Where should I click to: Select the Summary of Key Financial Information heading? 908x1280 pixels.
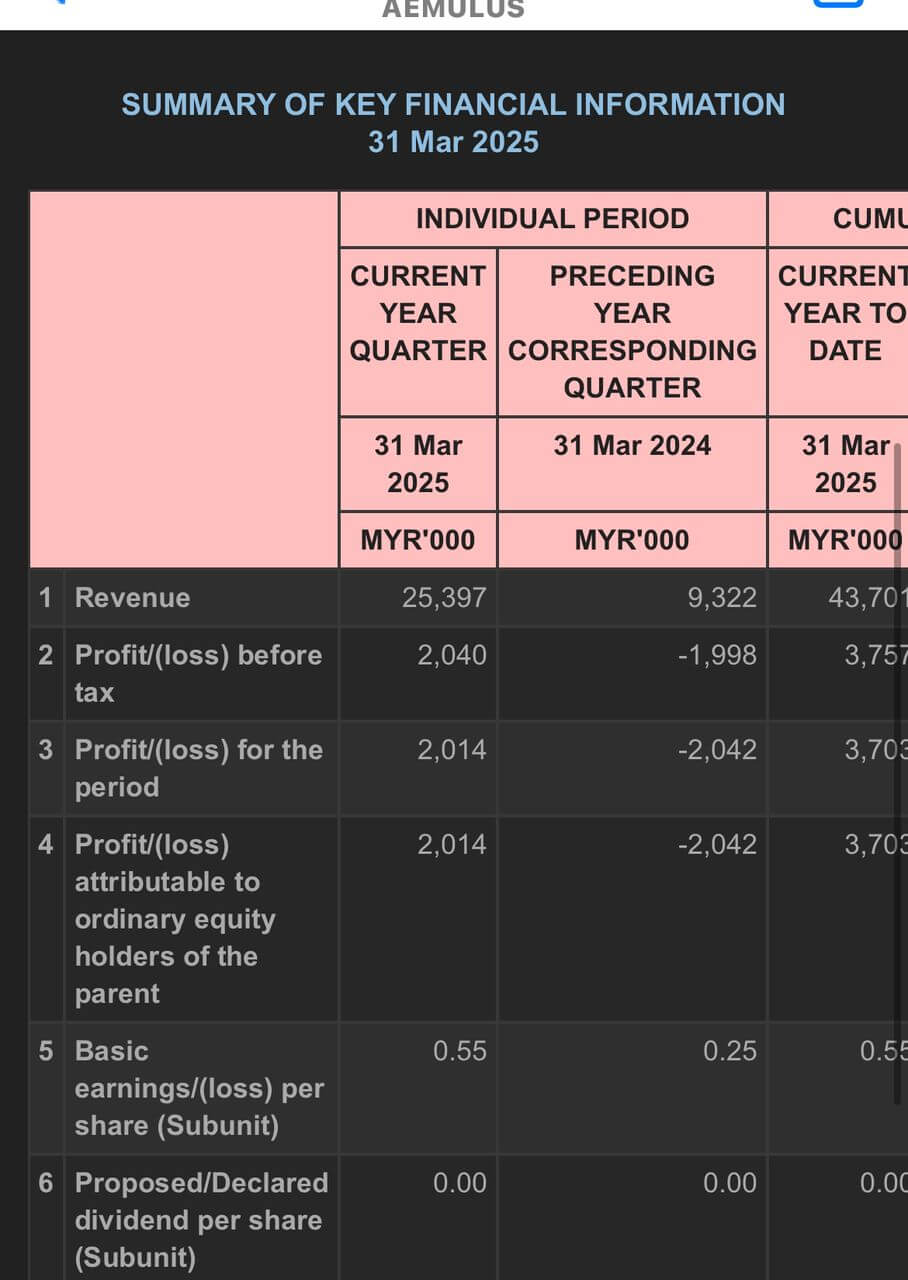click(453, 122)
